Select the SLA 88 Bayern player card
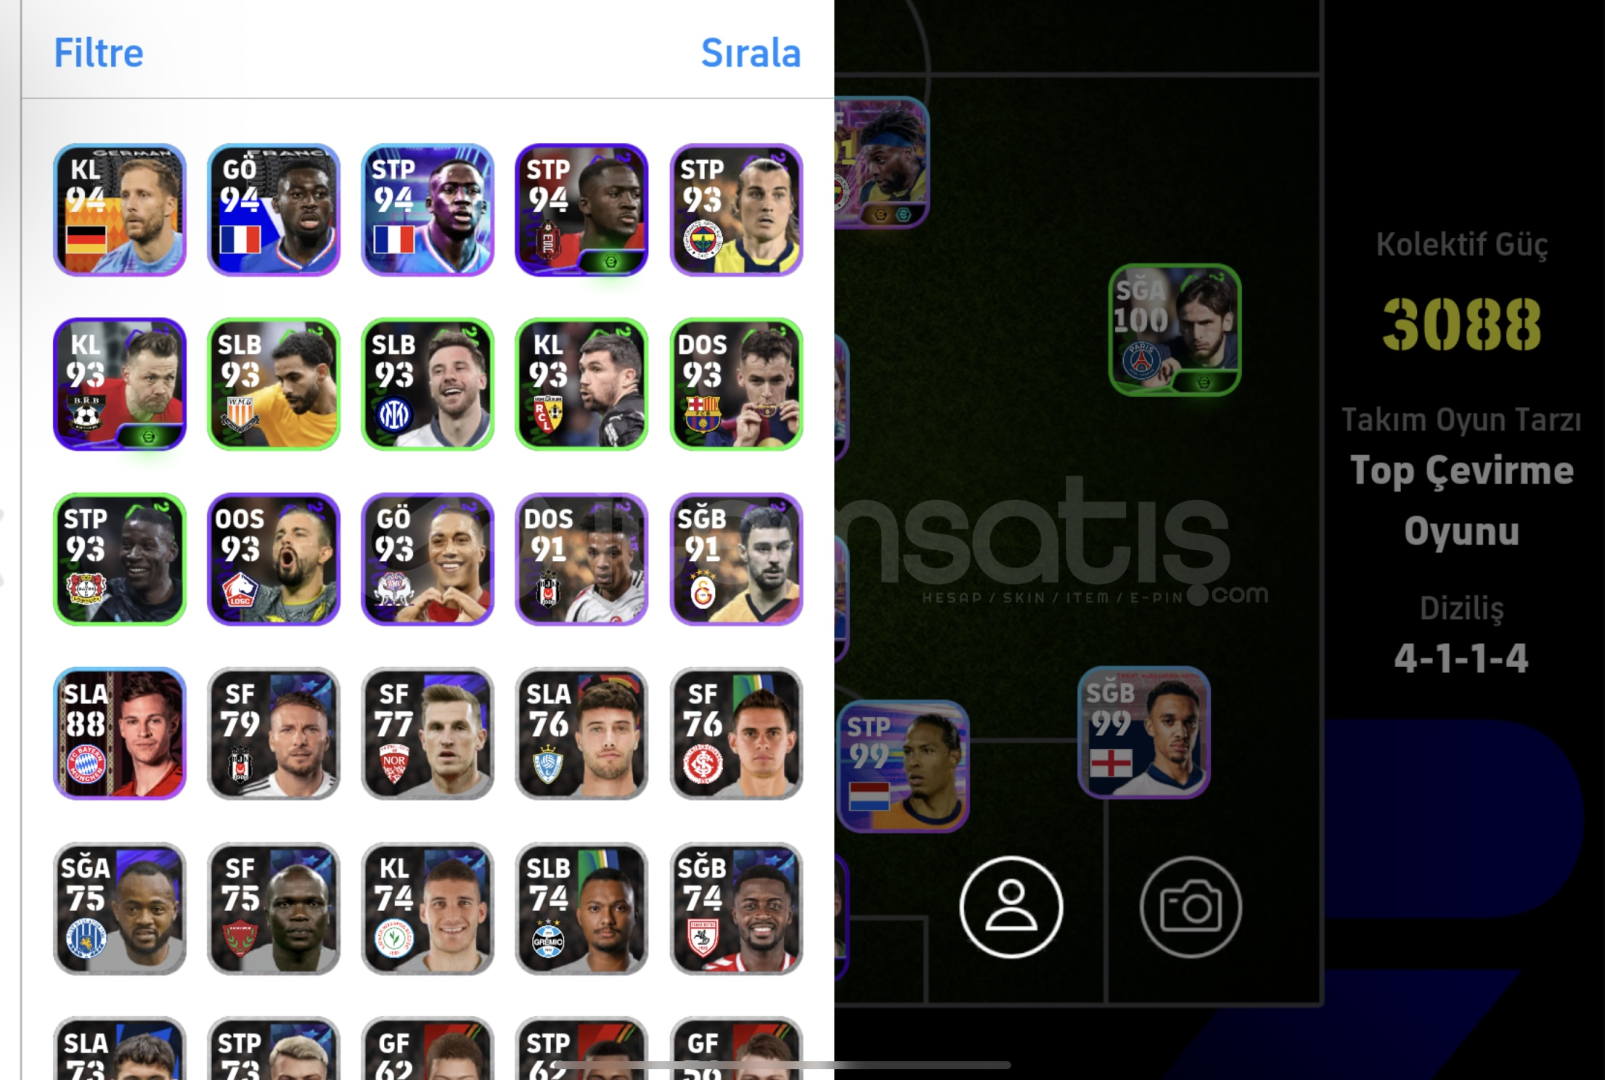Viewport: 1605px width, 1080px height. 120,734
